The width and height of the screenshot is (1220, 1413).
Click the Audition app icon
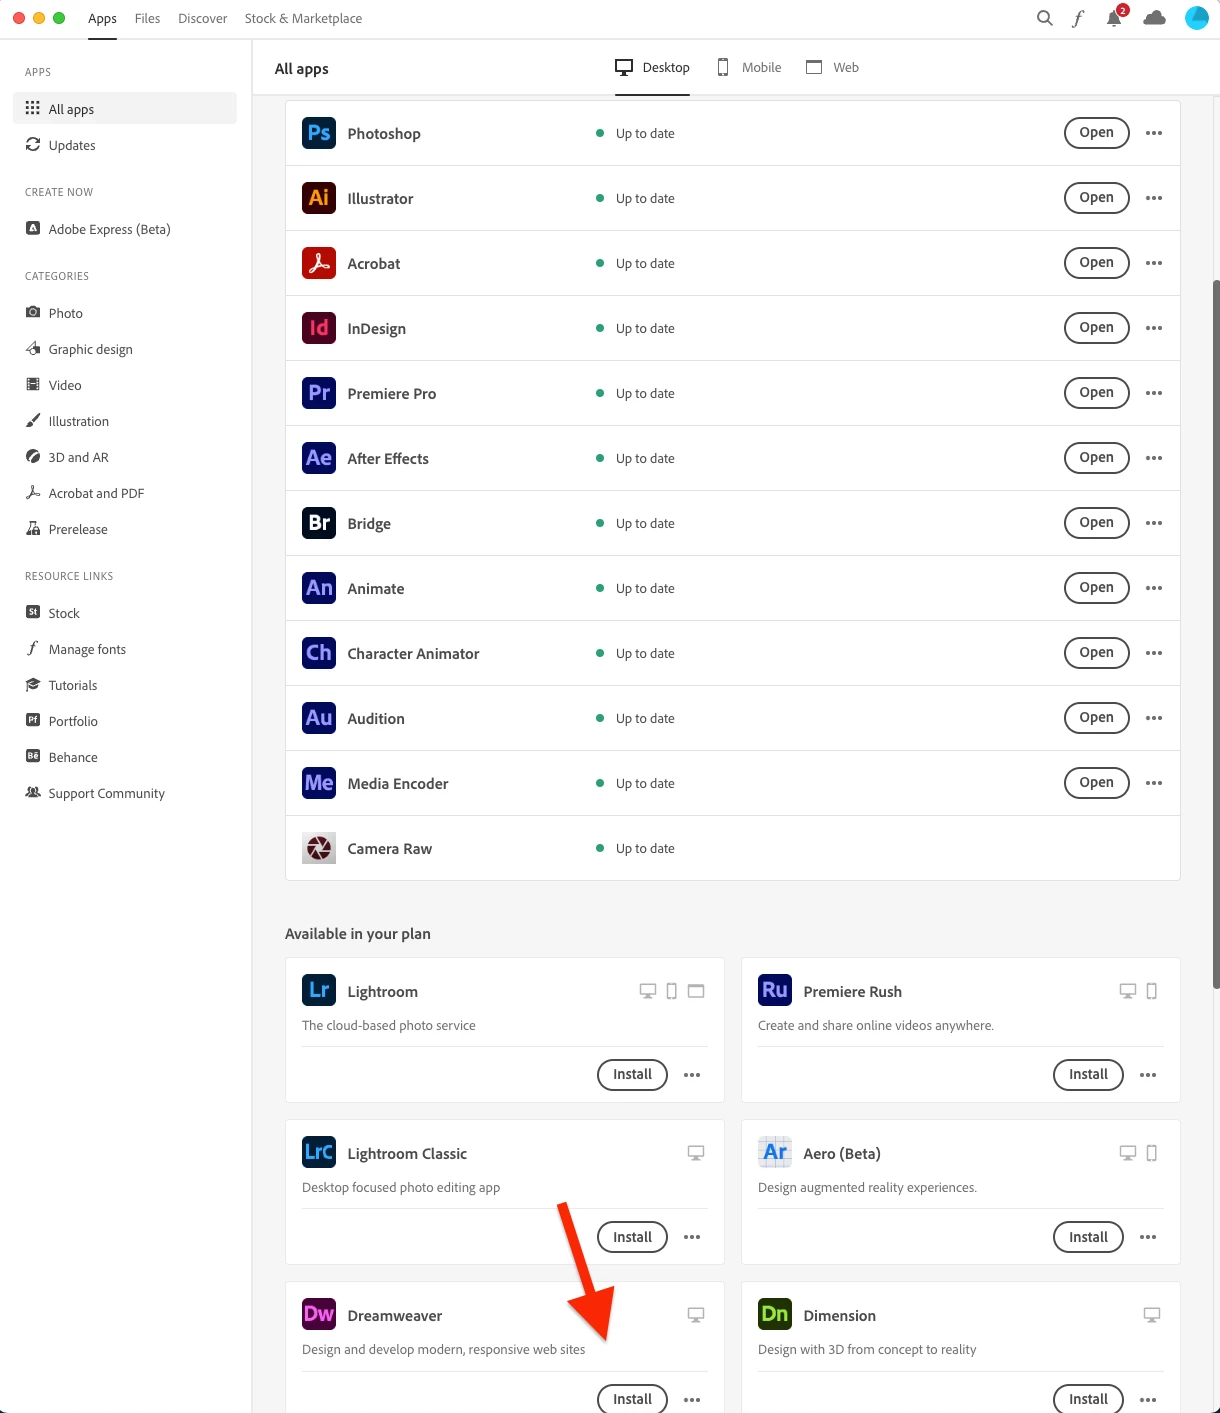(319, 718)
